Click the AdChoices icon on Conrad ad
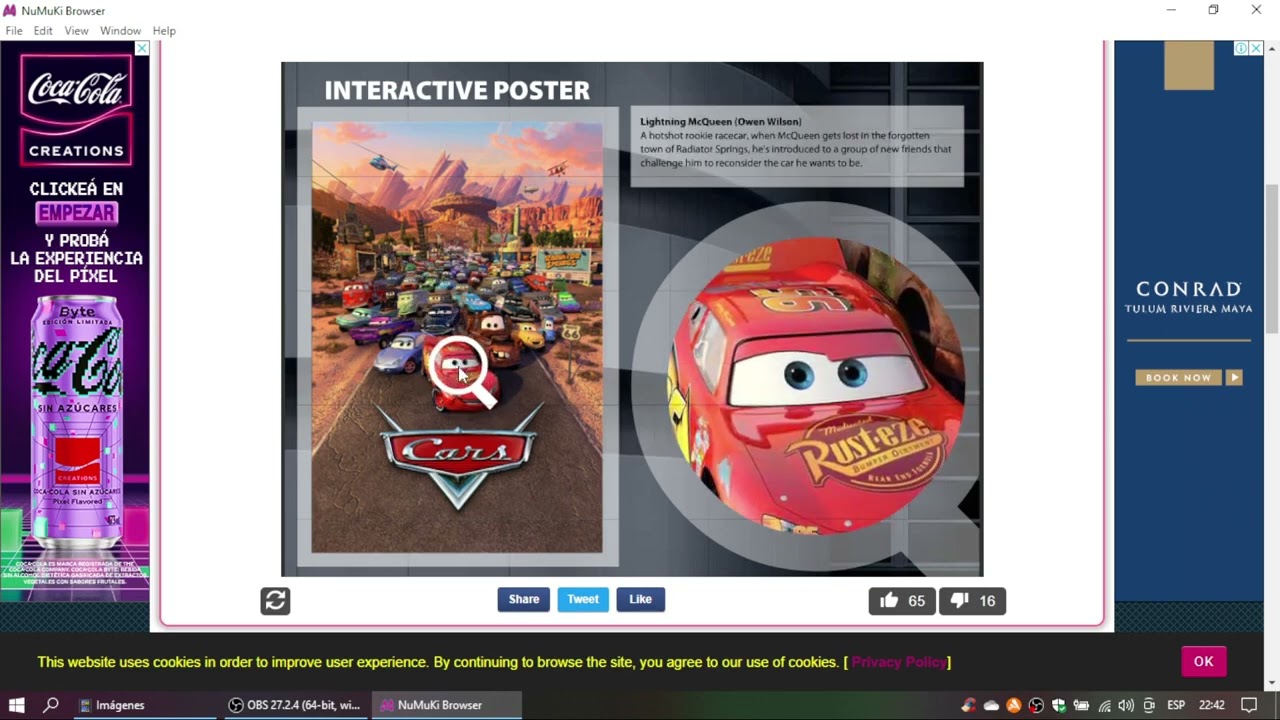Viewport: 1280px width, 720px height. (1241, 48)
